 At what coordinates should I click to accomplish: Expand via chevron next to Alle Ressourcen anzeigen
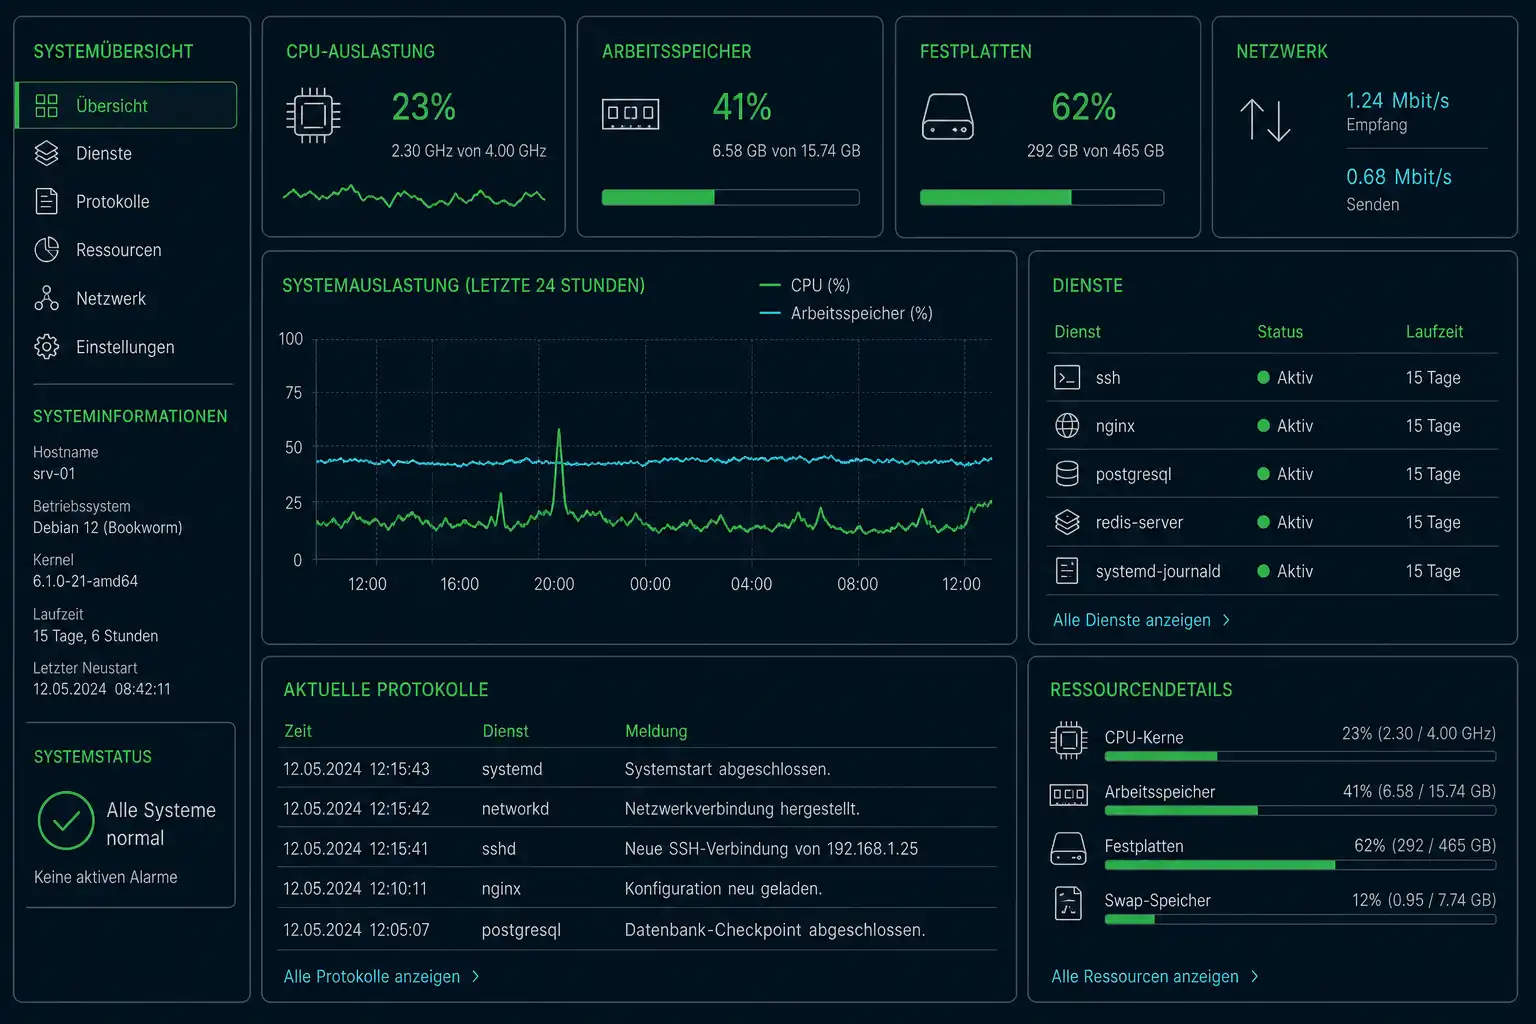pos(1254,976)
